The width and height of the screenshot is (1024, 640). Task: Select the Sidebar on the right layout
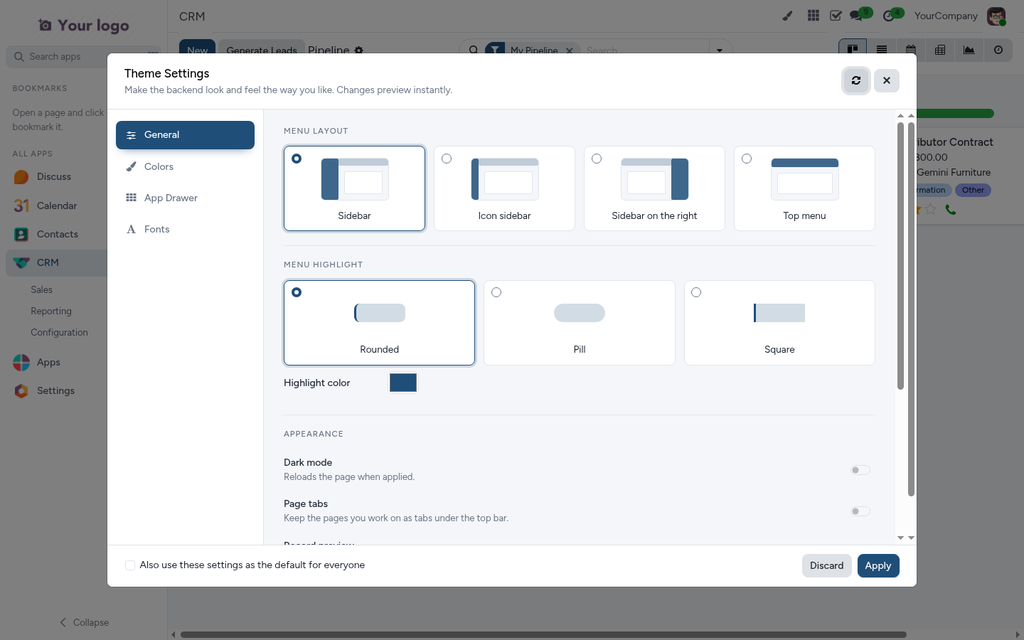[654, 188]
